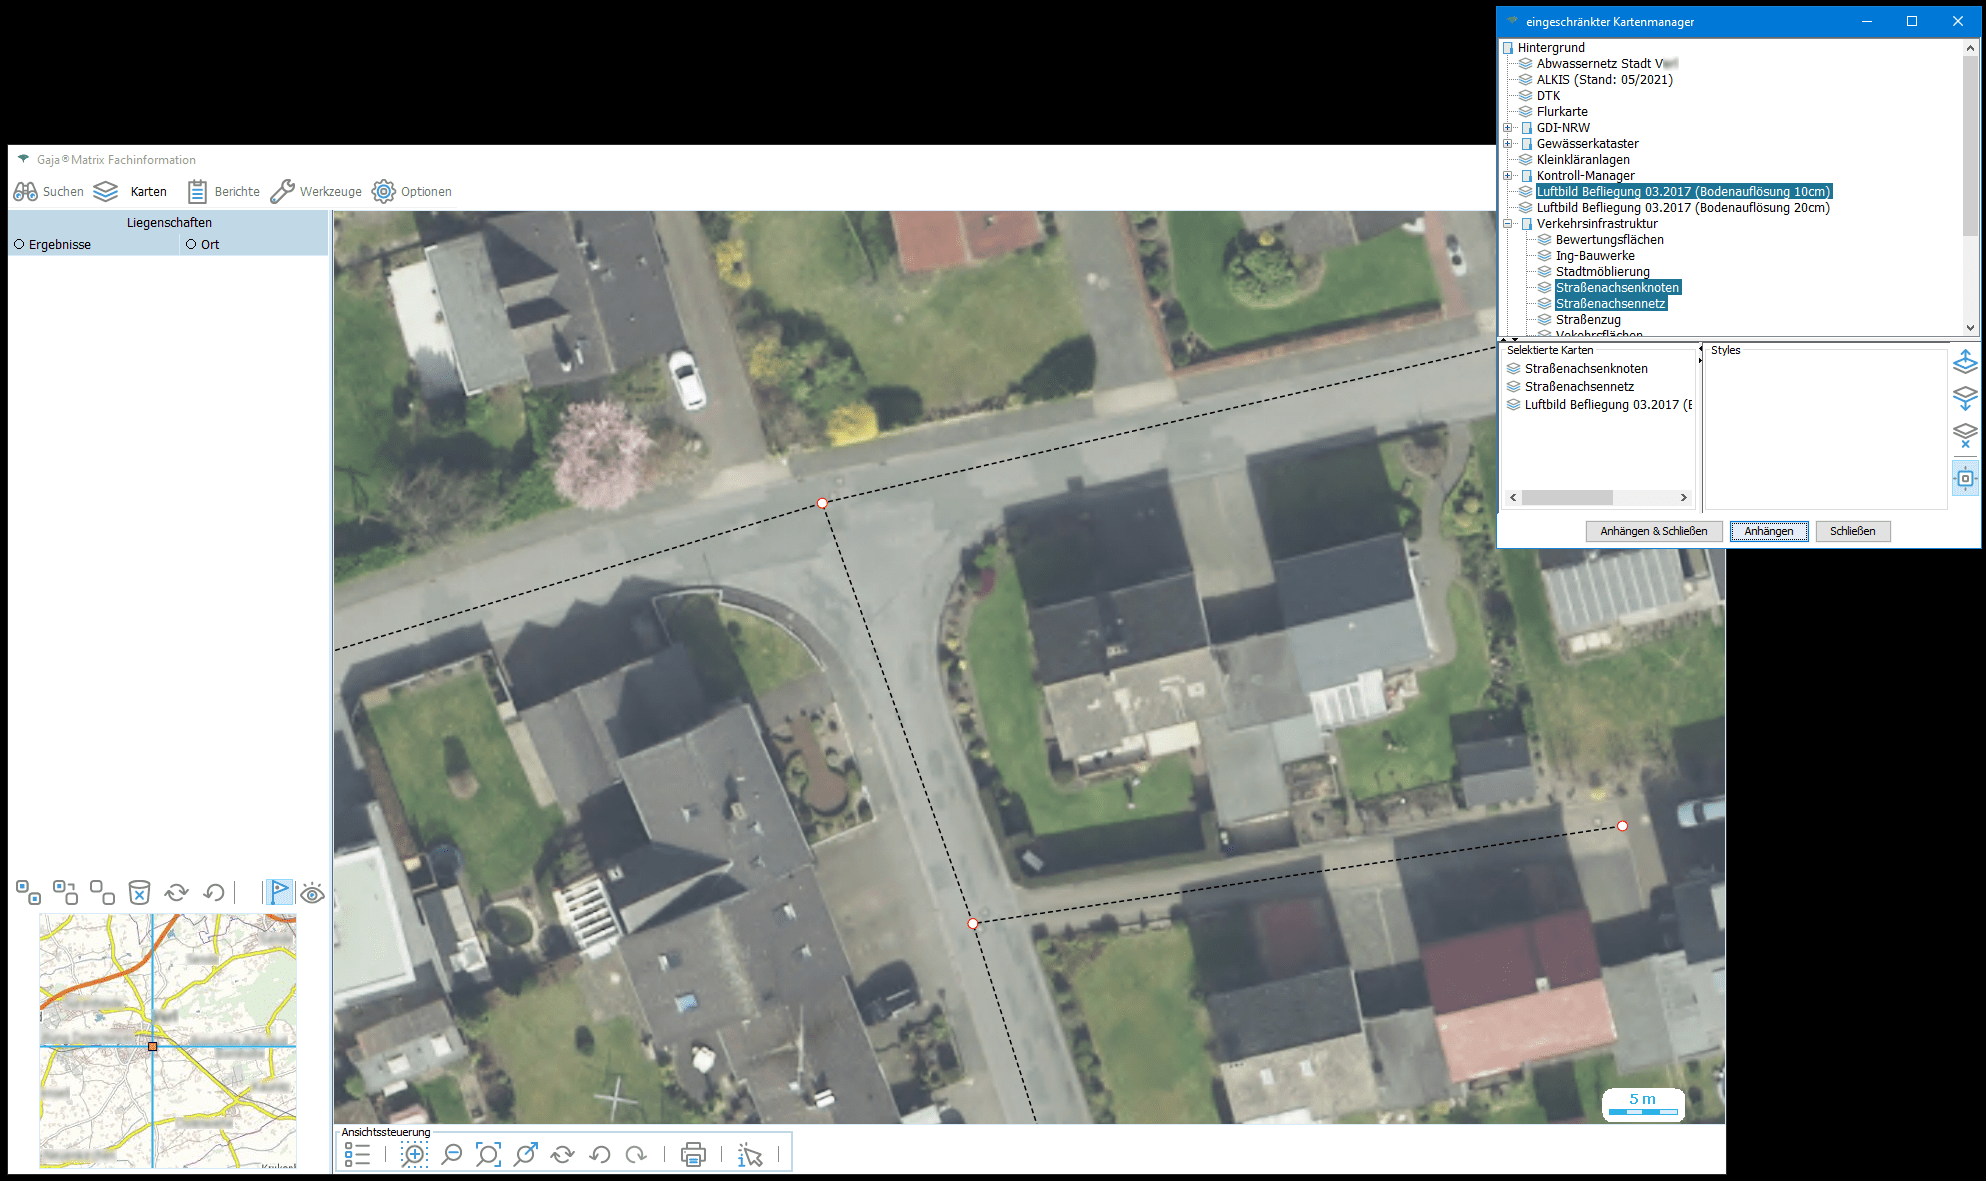Click the scroll down arrow of layer tree
This screenshot has width=1986, height=1181.
coord(1971,327)
